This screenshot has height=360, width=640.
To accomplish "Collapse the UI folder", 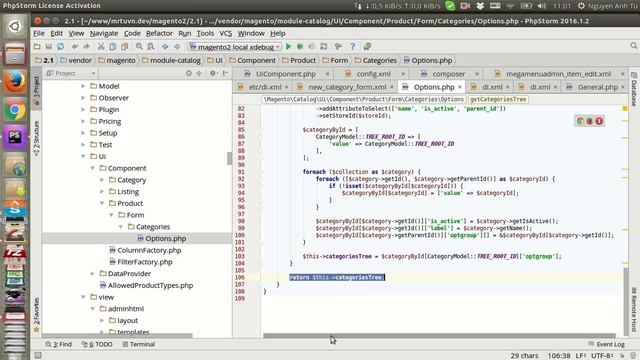I will coord(83,156).
